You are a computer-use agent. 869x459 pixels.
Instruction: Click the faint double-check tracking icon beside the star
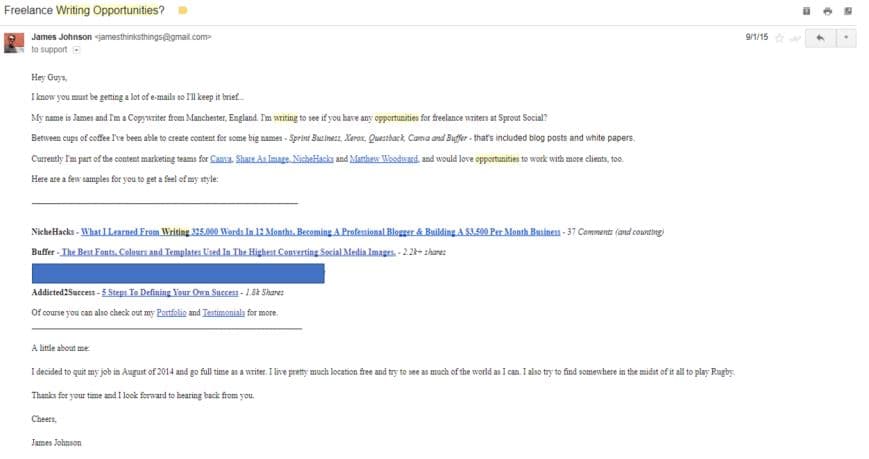[x=795, y=38]
